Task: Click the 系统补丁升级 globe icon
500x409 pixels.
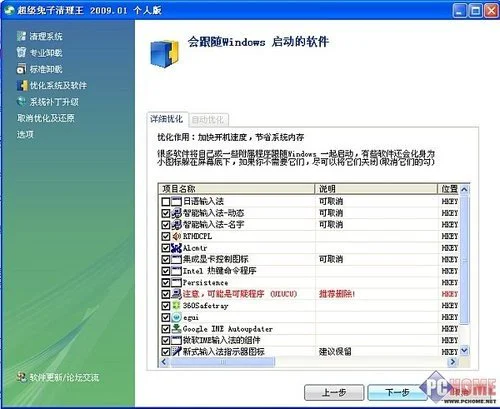Action: click(x=21, y=102)
